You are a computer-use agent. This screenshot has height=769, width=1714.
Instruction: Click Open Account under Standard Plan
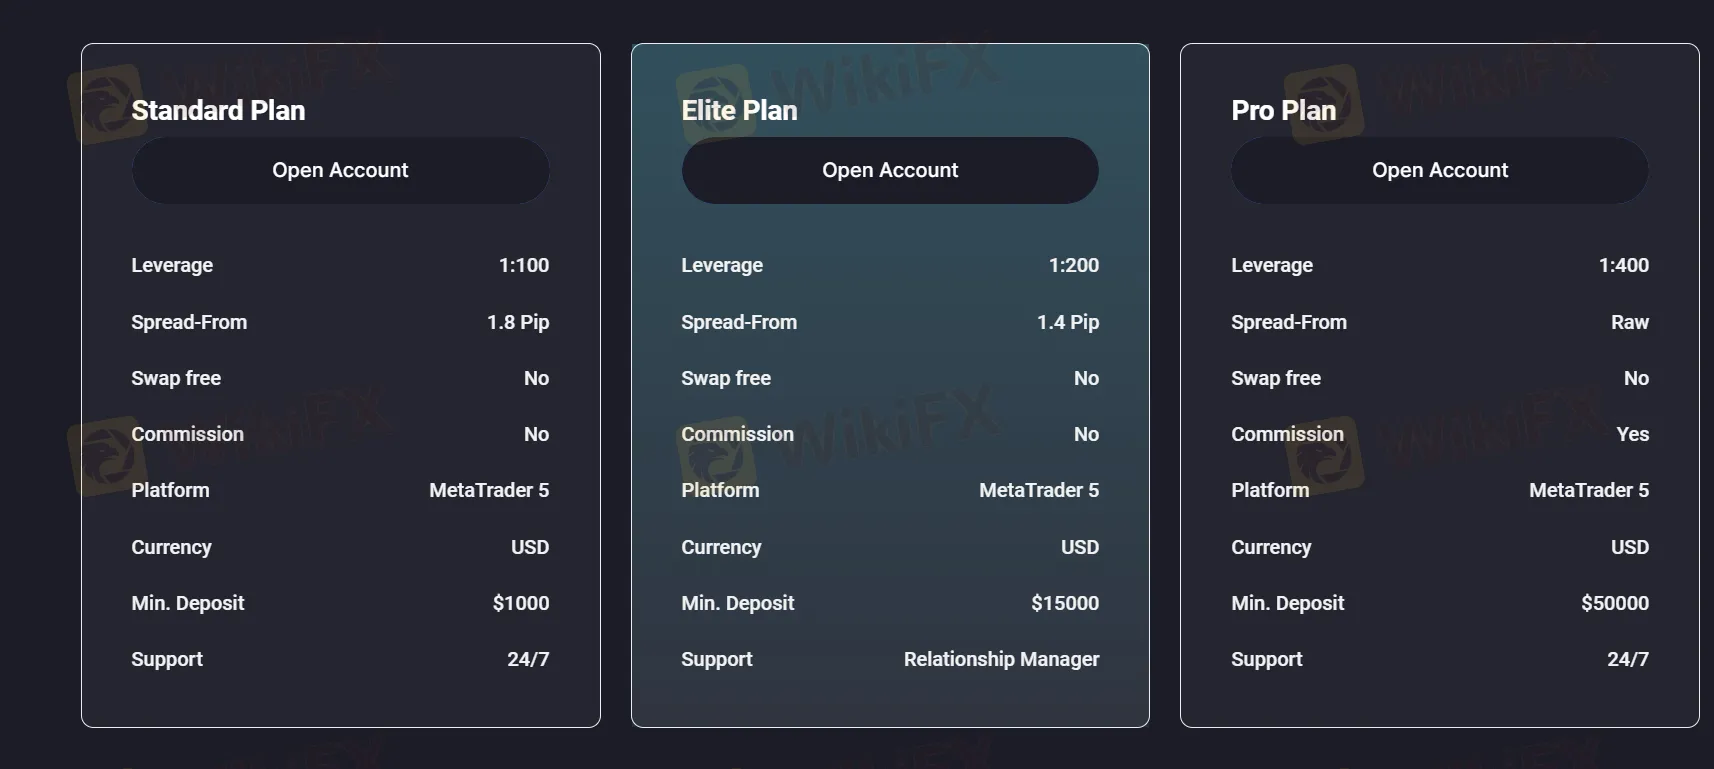click(340, 171)
